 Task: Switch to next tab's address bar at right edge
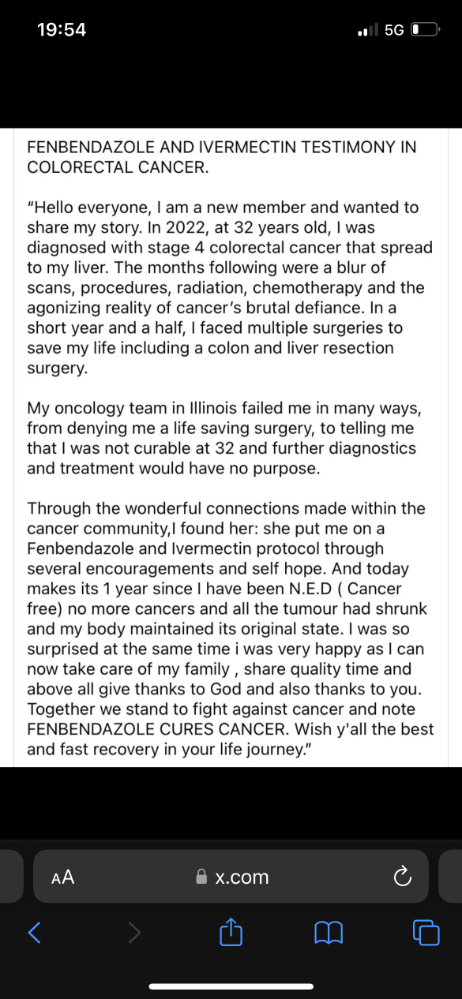[x=451, y=876]
